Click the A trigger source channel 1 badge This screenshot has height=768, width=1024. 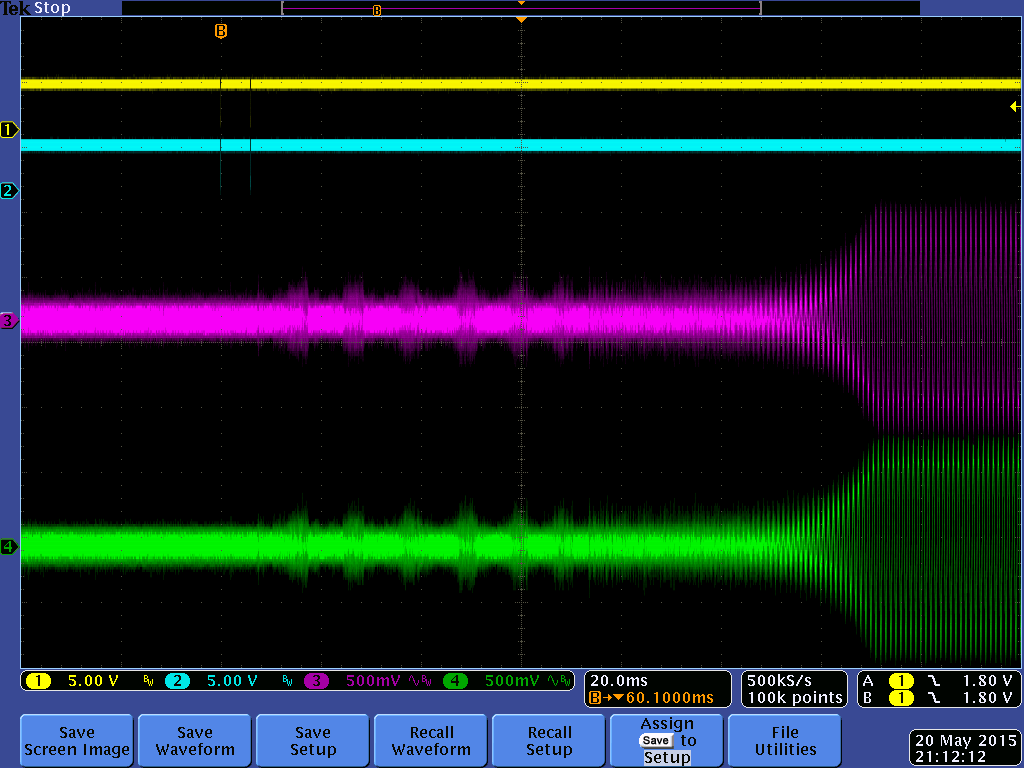pos(901,681)
